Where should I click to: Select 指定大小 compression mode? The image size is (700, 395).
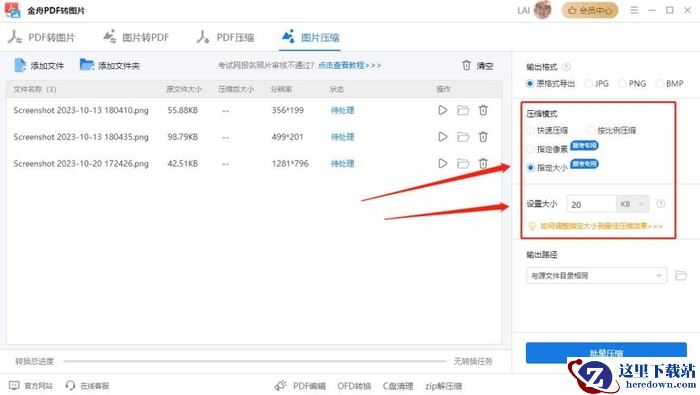point(547,168)
